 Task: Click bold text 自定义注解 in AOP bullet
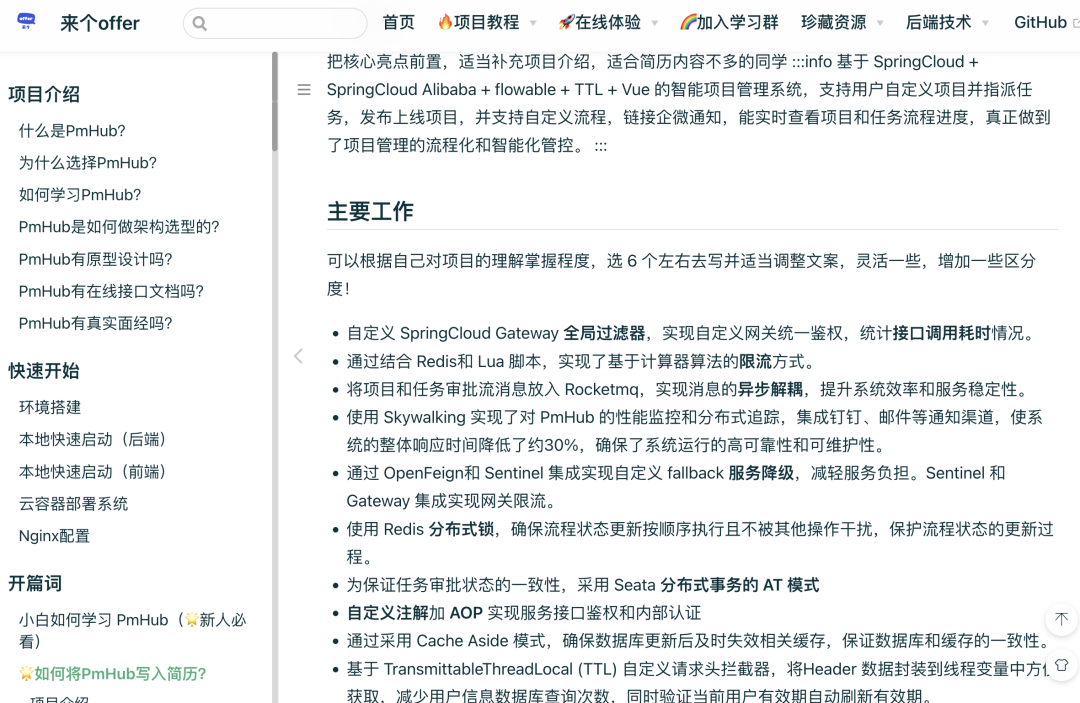point(388,613)
